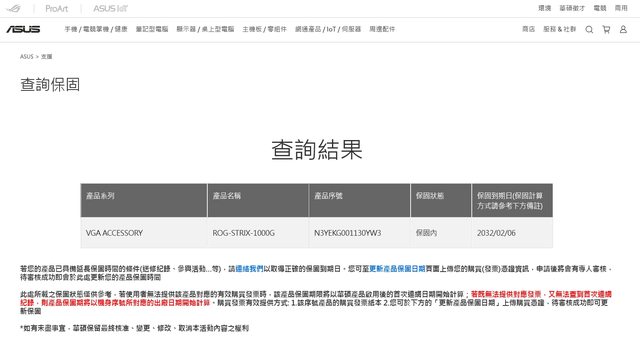
Task: Open the 手機 / 電競掌機 / 健康 menu
Action: point(96,29)
